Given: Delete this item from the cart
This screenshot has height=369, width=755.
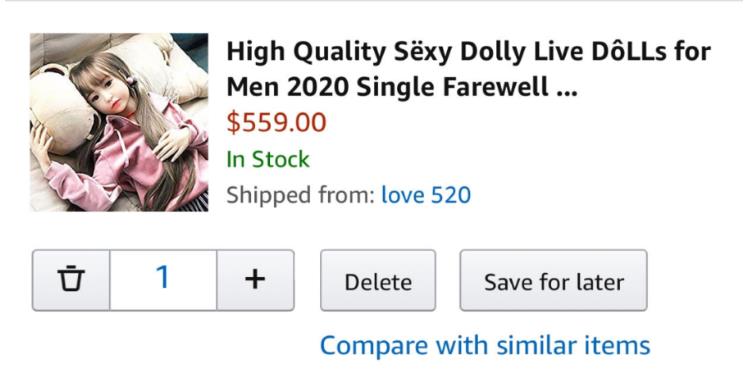Looking at the screenshot, I should (378, 280).
